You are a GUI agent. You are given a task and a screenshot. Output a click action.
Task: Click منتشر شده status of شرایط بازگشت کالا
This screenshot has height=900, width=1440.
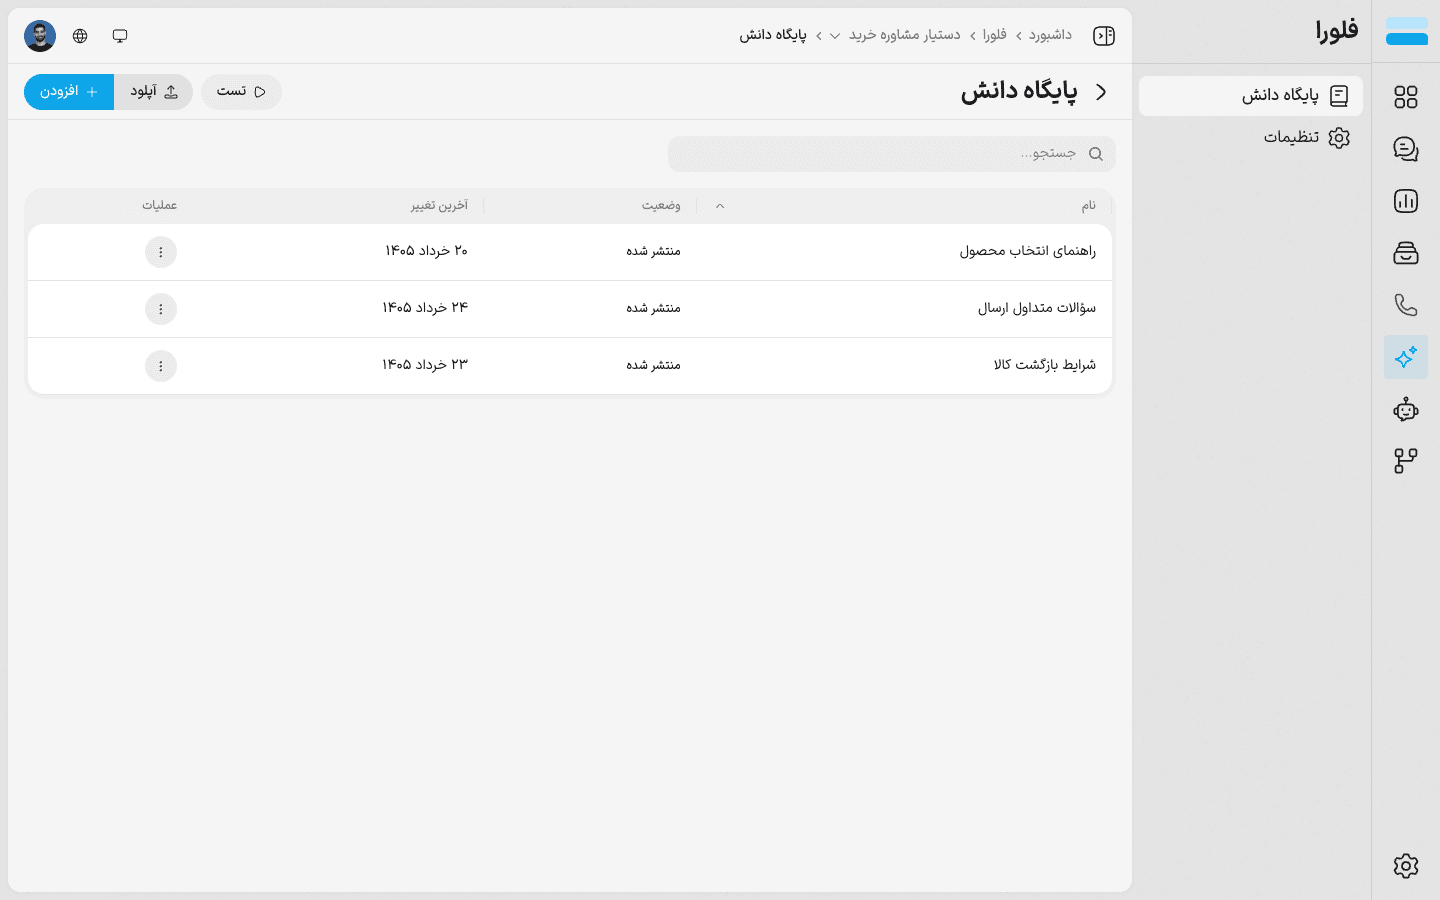pyautogui.click(x=653, y=365)
